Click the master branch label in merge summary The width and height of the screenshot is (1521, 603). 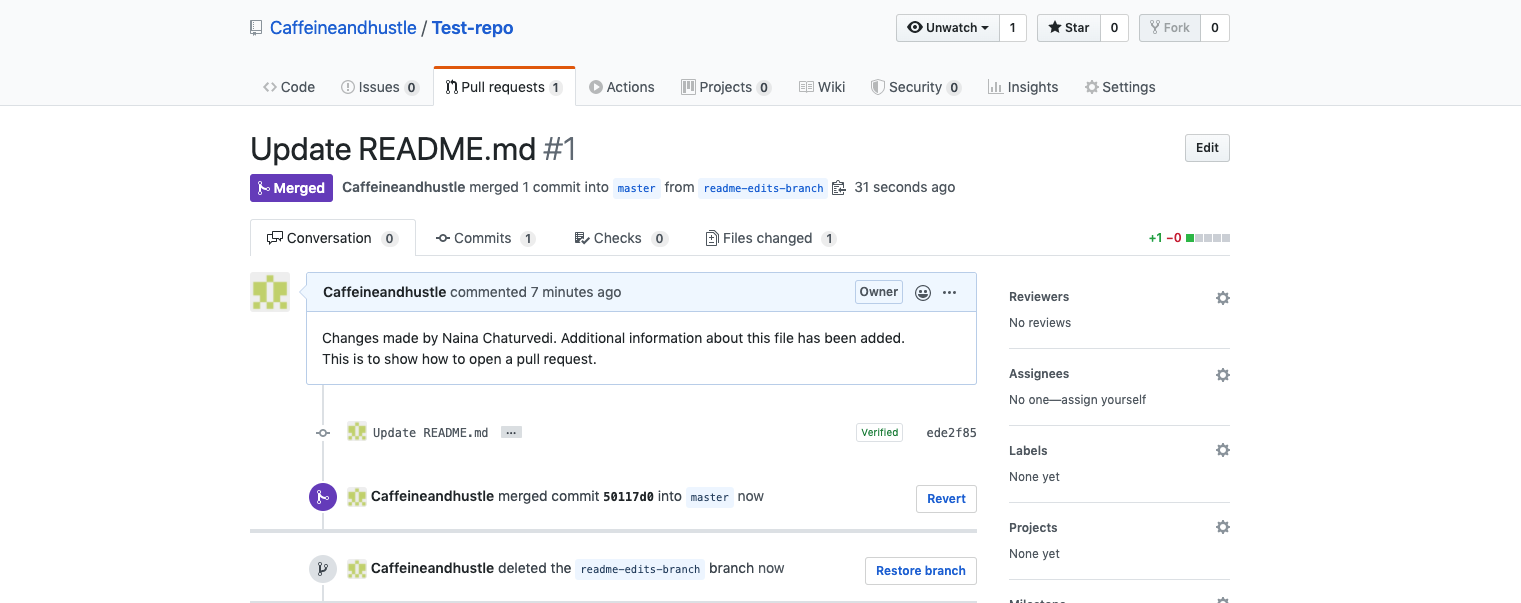[637, 188]
